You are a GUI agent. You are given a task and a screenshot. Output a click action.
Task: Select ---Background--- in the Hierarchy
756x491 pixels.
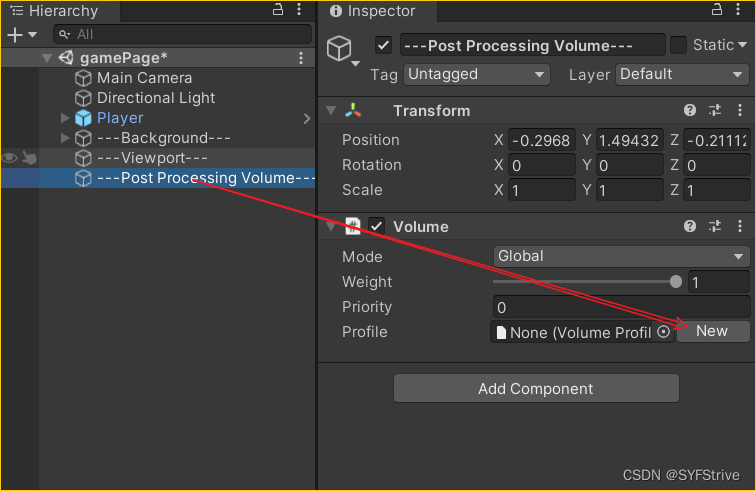[x=164, y=138]
